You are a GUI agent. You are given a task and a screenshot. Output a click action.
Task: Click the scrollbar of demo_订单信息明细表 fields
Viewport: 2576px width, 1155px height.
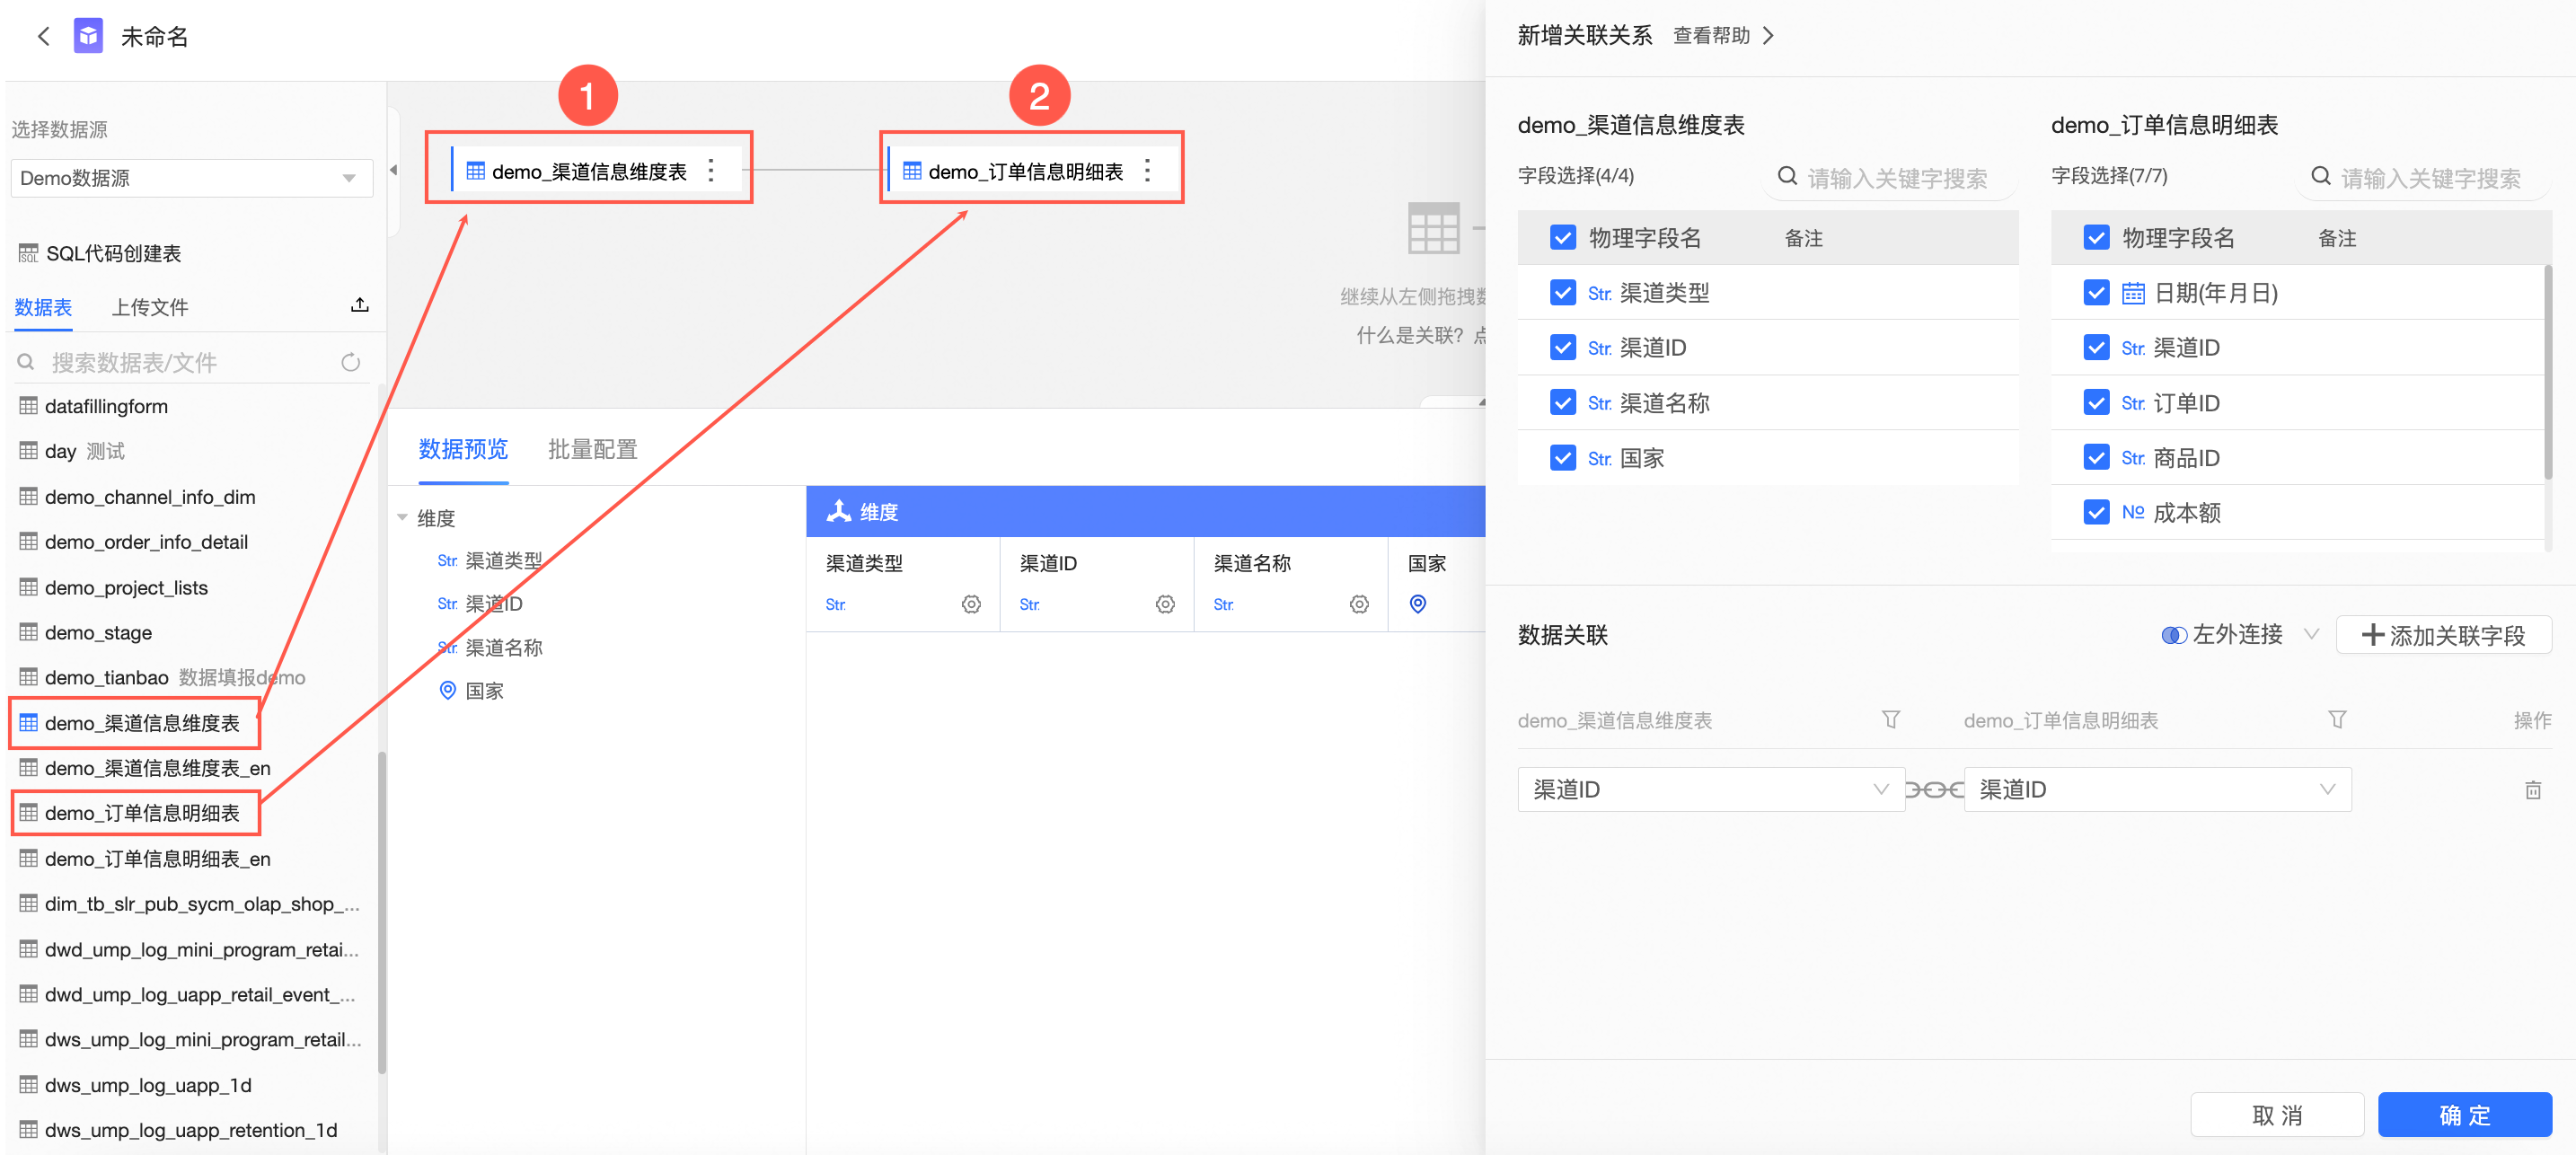tap(2548, 372)
